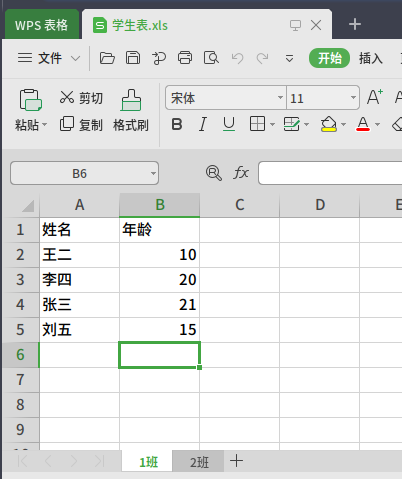Add a new sheet with plus button
The width and height of the screenshot is (402, 479).
[236, 461]
